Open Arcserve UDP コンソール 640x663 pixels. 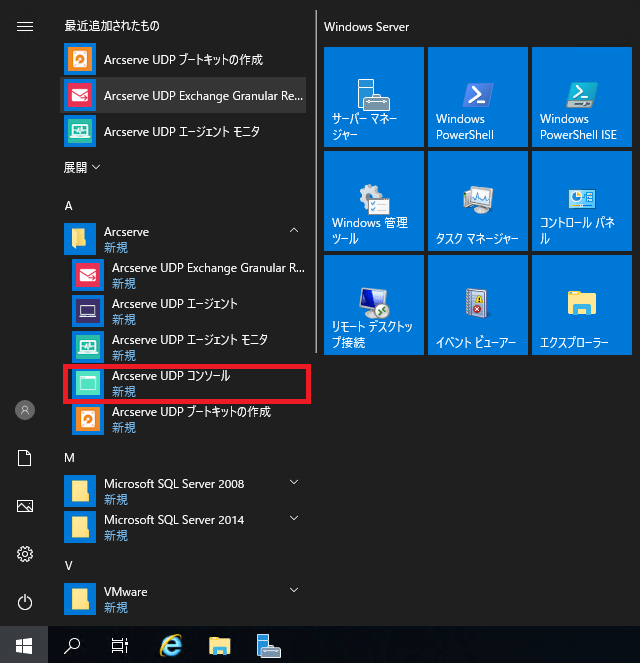pos(187,384)
